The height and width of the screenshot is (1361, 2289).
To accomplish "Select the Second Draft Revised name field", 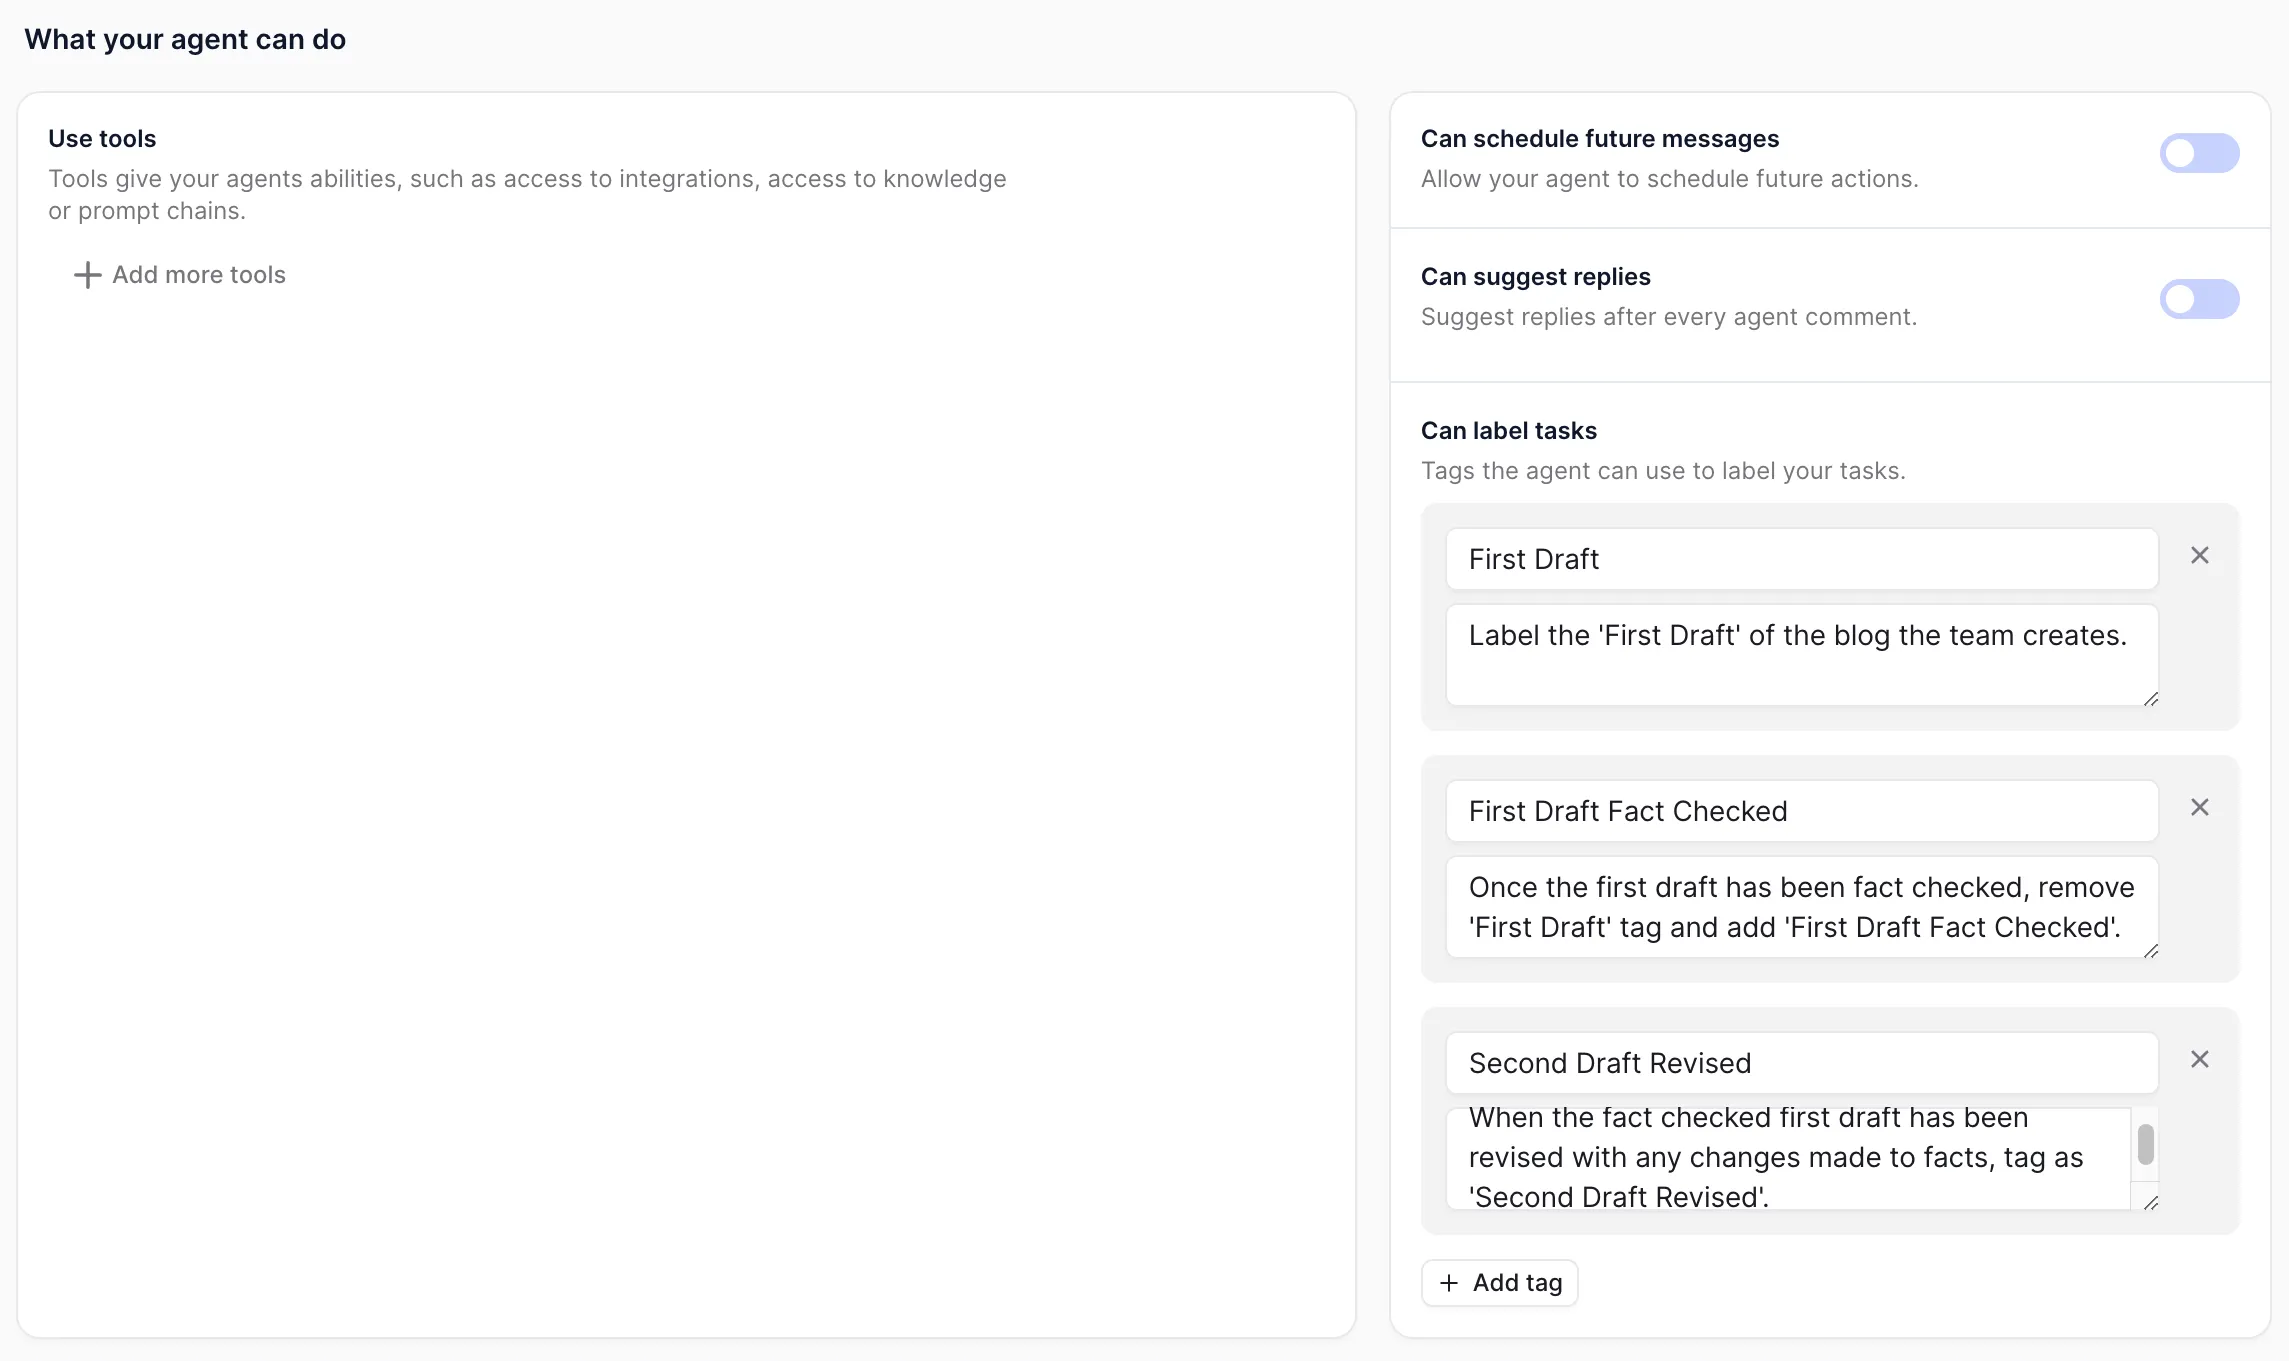I will click(x=1800, y=1063).
